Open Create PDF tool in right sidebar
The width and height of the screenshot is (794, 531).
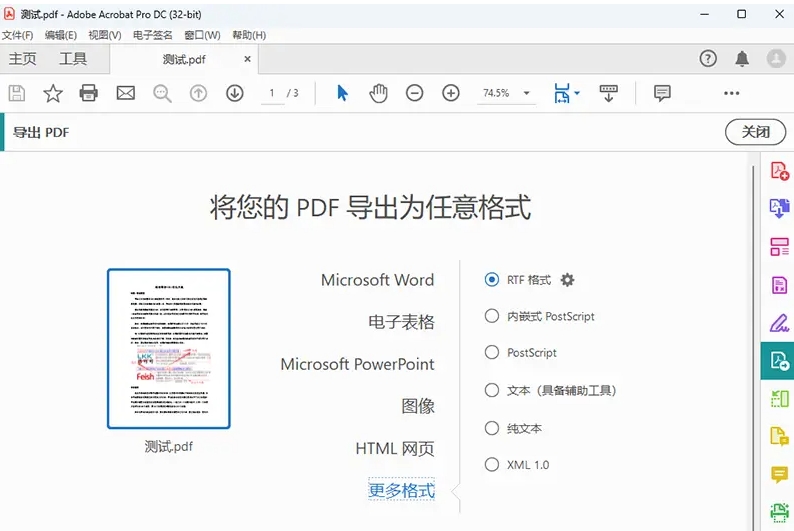tap(779, 171)
